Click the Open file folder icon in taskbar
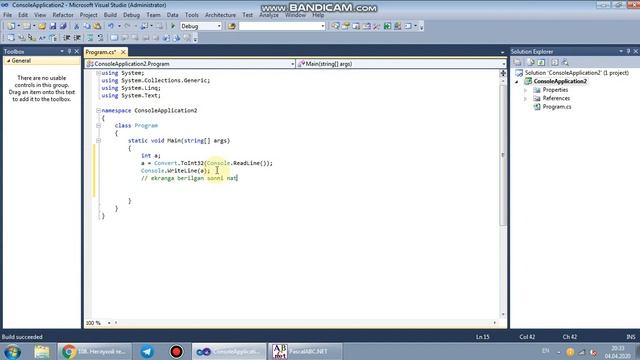This screenshot has width=640, height=360. [42, 351]
